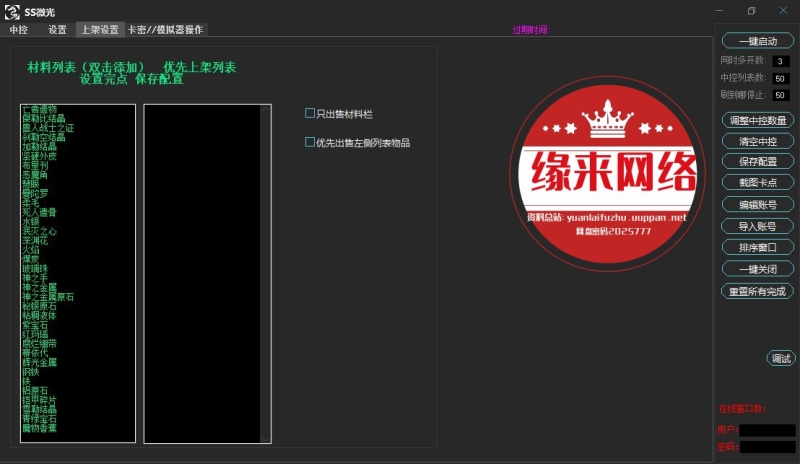800x464 pixels.
Task: Focus the 同时多开数 input field
Action: (x=780, y=61)
